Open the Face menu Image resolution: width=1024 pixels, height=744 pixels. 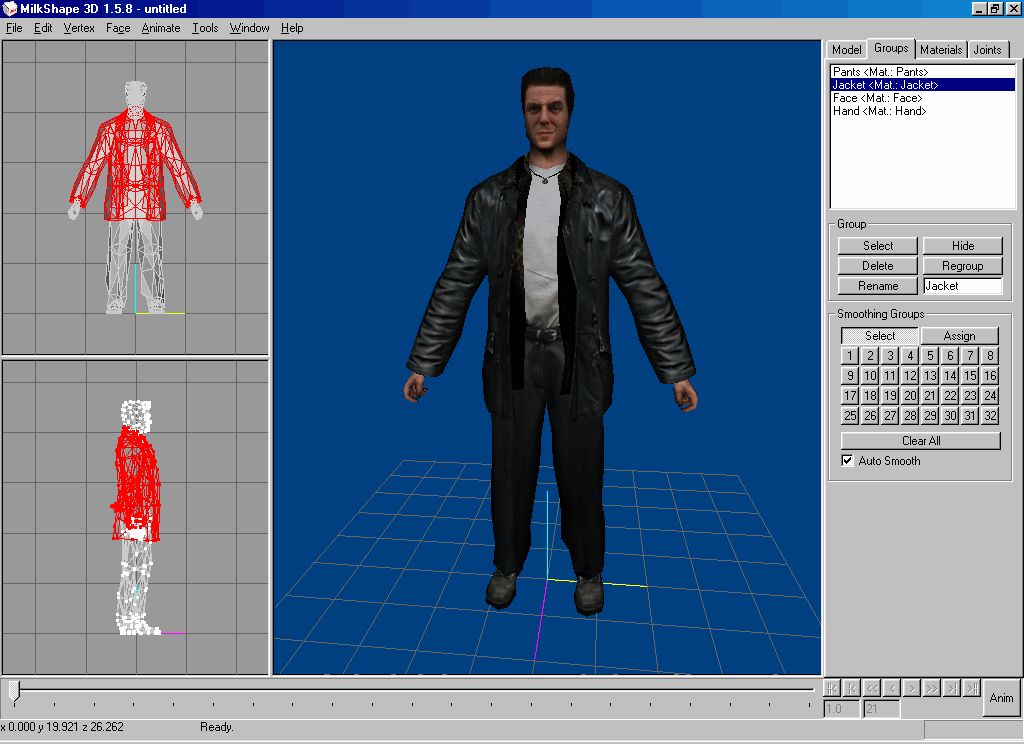tap(118, 28)
